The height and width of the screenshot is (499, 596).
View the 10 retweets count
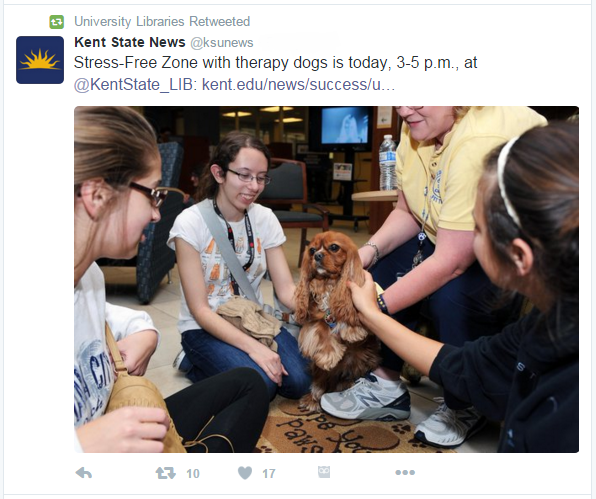pyautogui.click(x=193, y=474)
